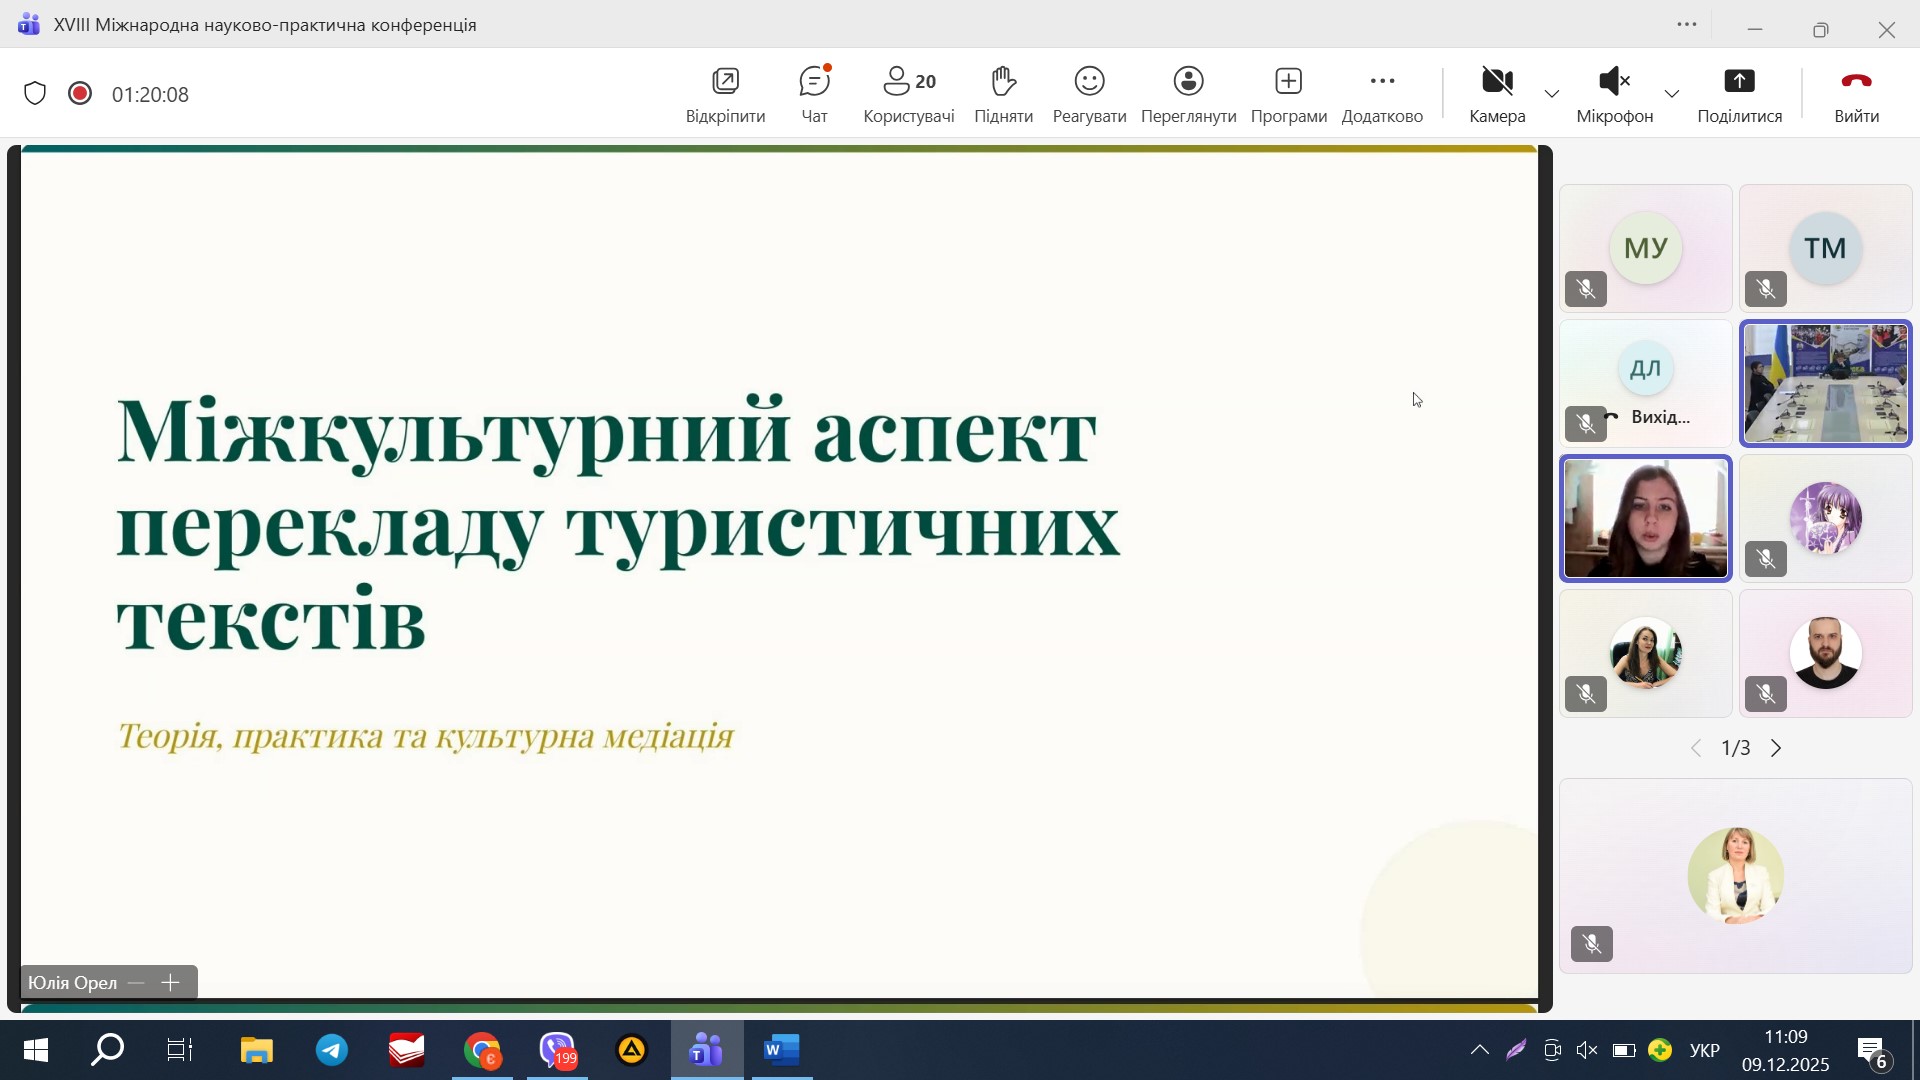This screenshot has width=1920, height=1080.
Task: Toggle the Windows volume mute tray icon
Action: coord(1587,1050)
